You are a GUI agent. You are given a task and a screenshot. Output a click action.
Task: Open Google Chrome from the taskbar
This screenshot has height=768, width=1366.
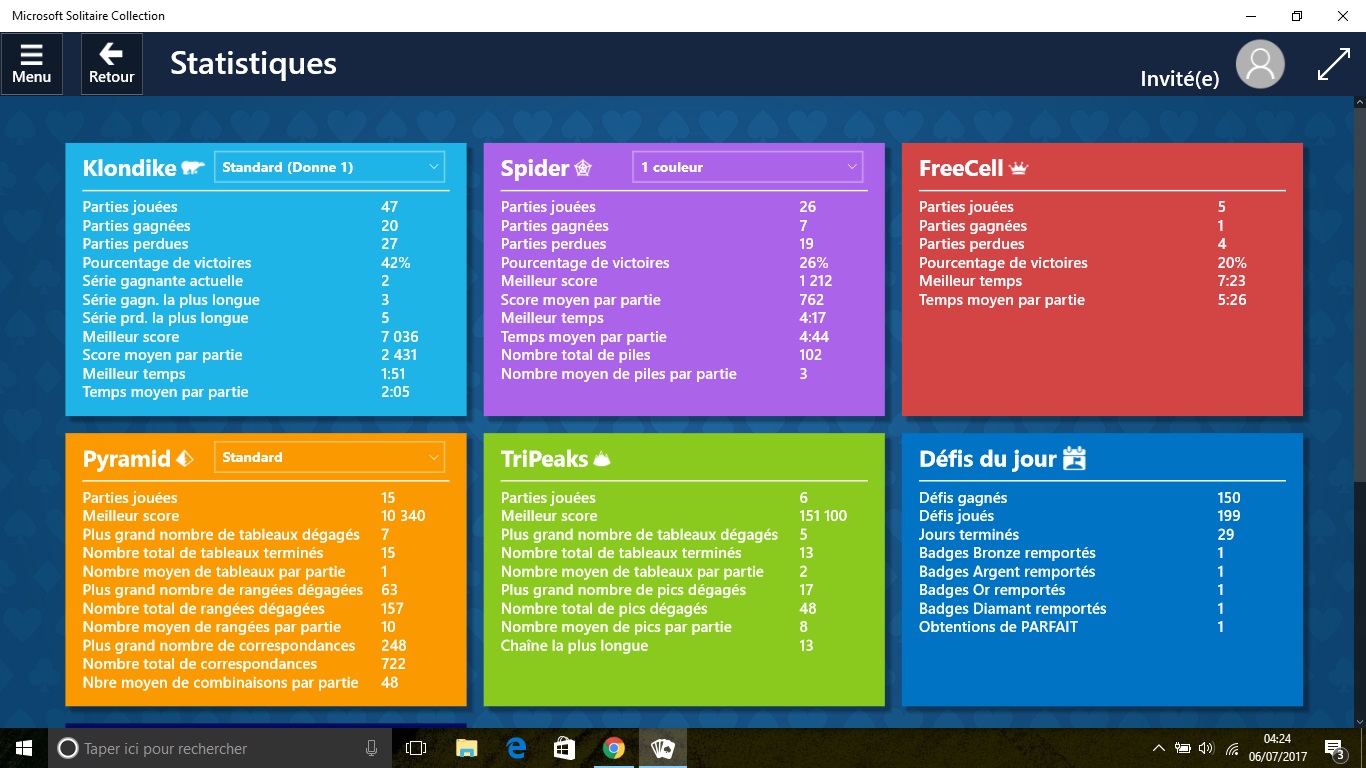pyautogui.click(x=614, y=748)
